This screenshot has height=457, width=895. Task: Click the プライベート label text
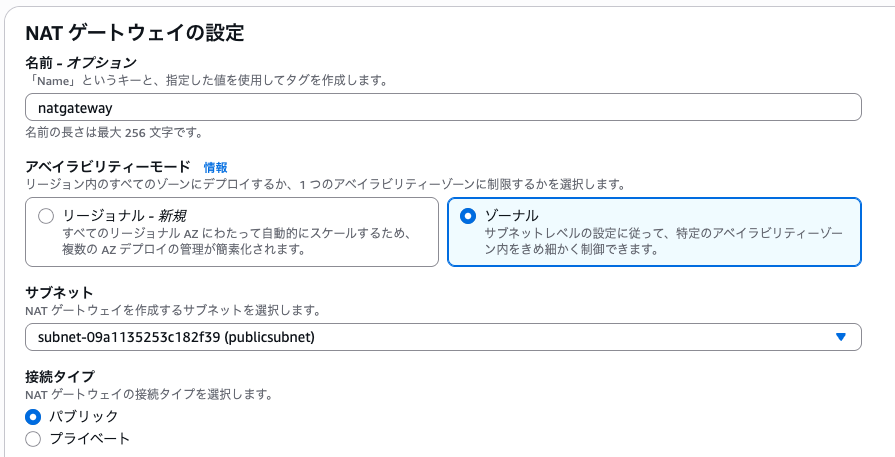[x=90, y=438]
